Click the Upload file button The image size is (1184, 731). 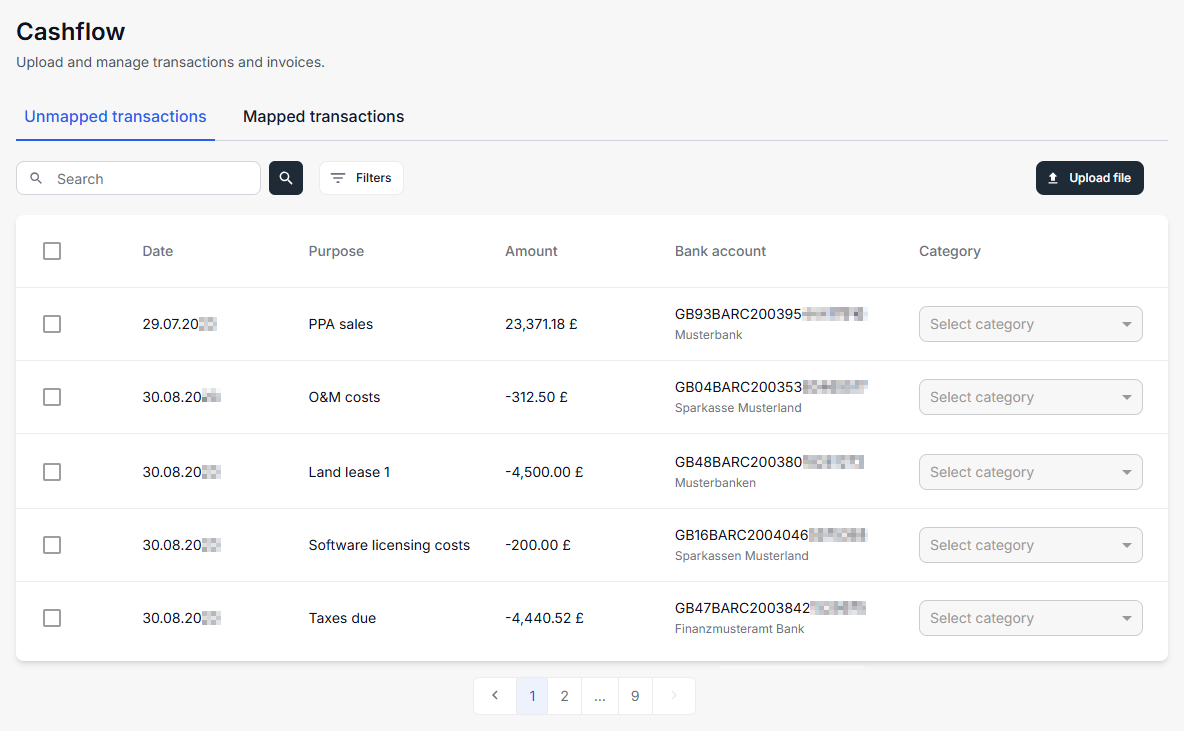1089,178
